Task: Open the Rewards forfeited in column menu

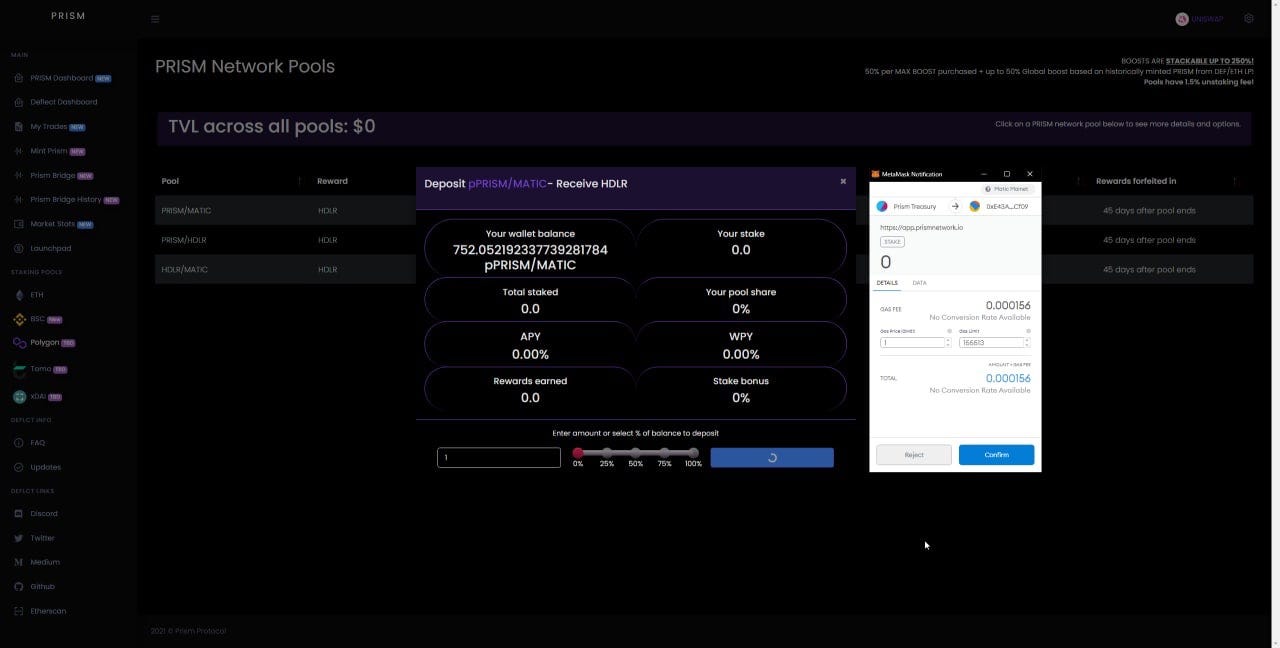Action: [1234, 181]
